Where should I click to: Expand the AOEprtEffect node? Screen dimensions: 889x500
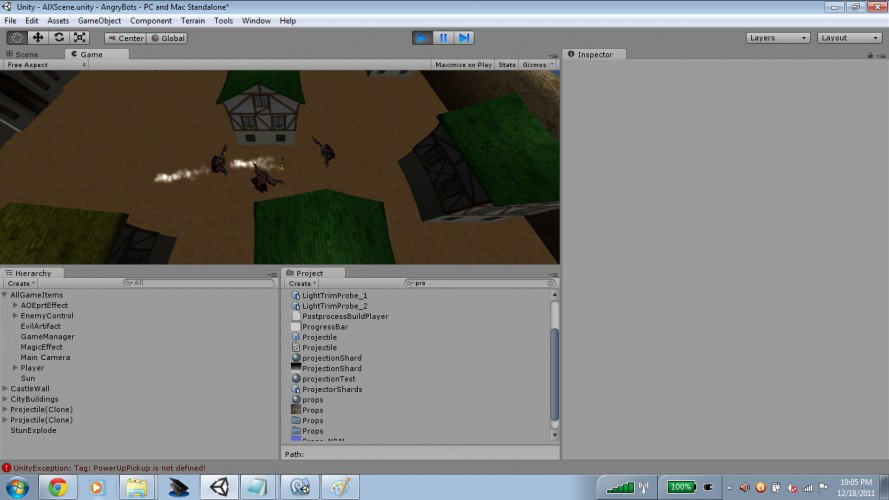point(15,305)
